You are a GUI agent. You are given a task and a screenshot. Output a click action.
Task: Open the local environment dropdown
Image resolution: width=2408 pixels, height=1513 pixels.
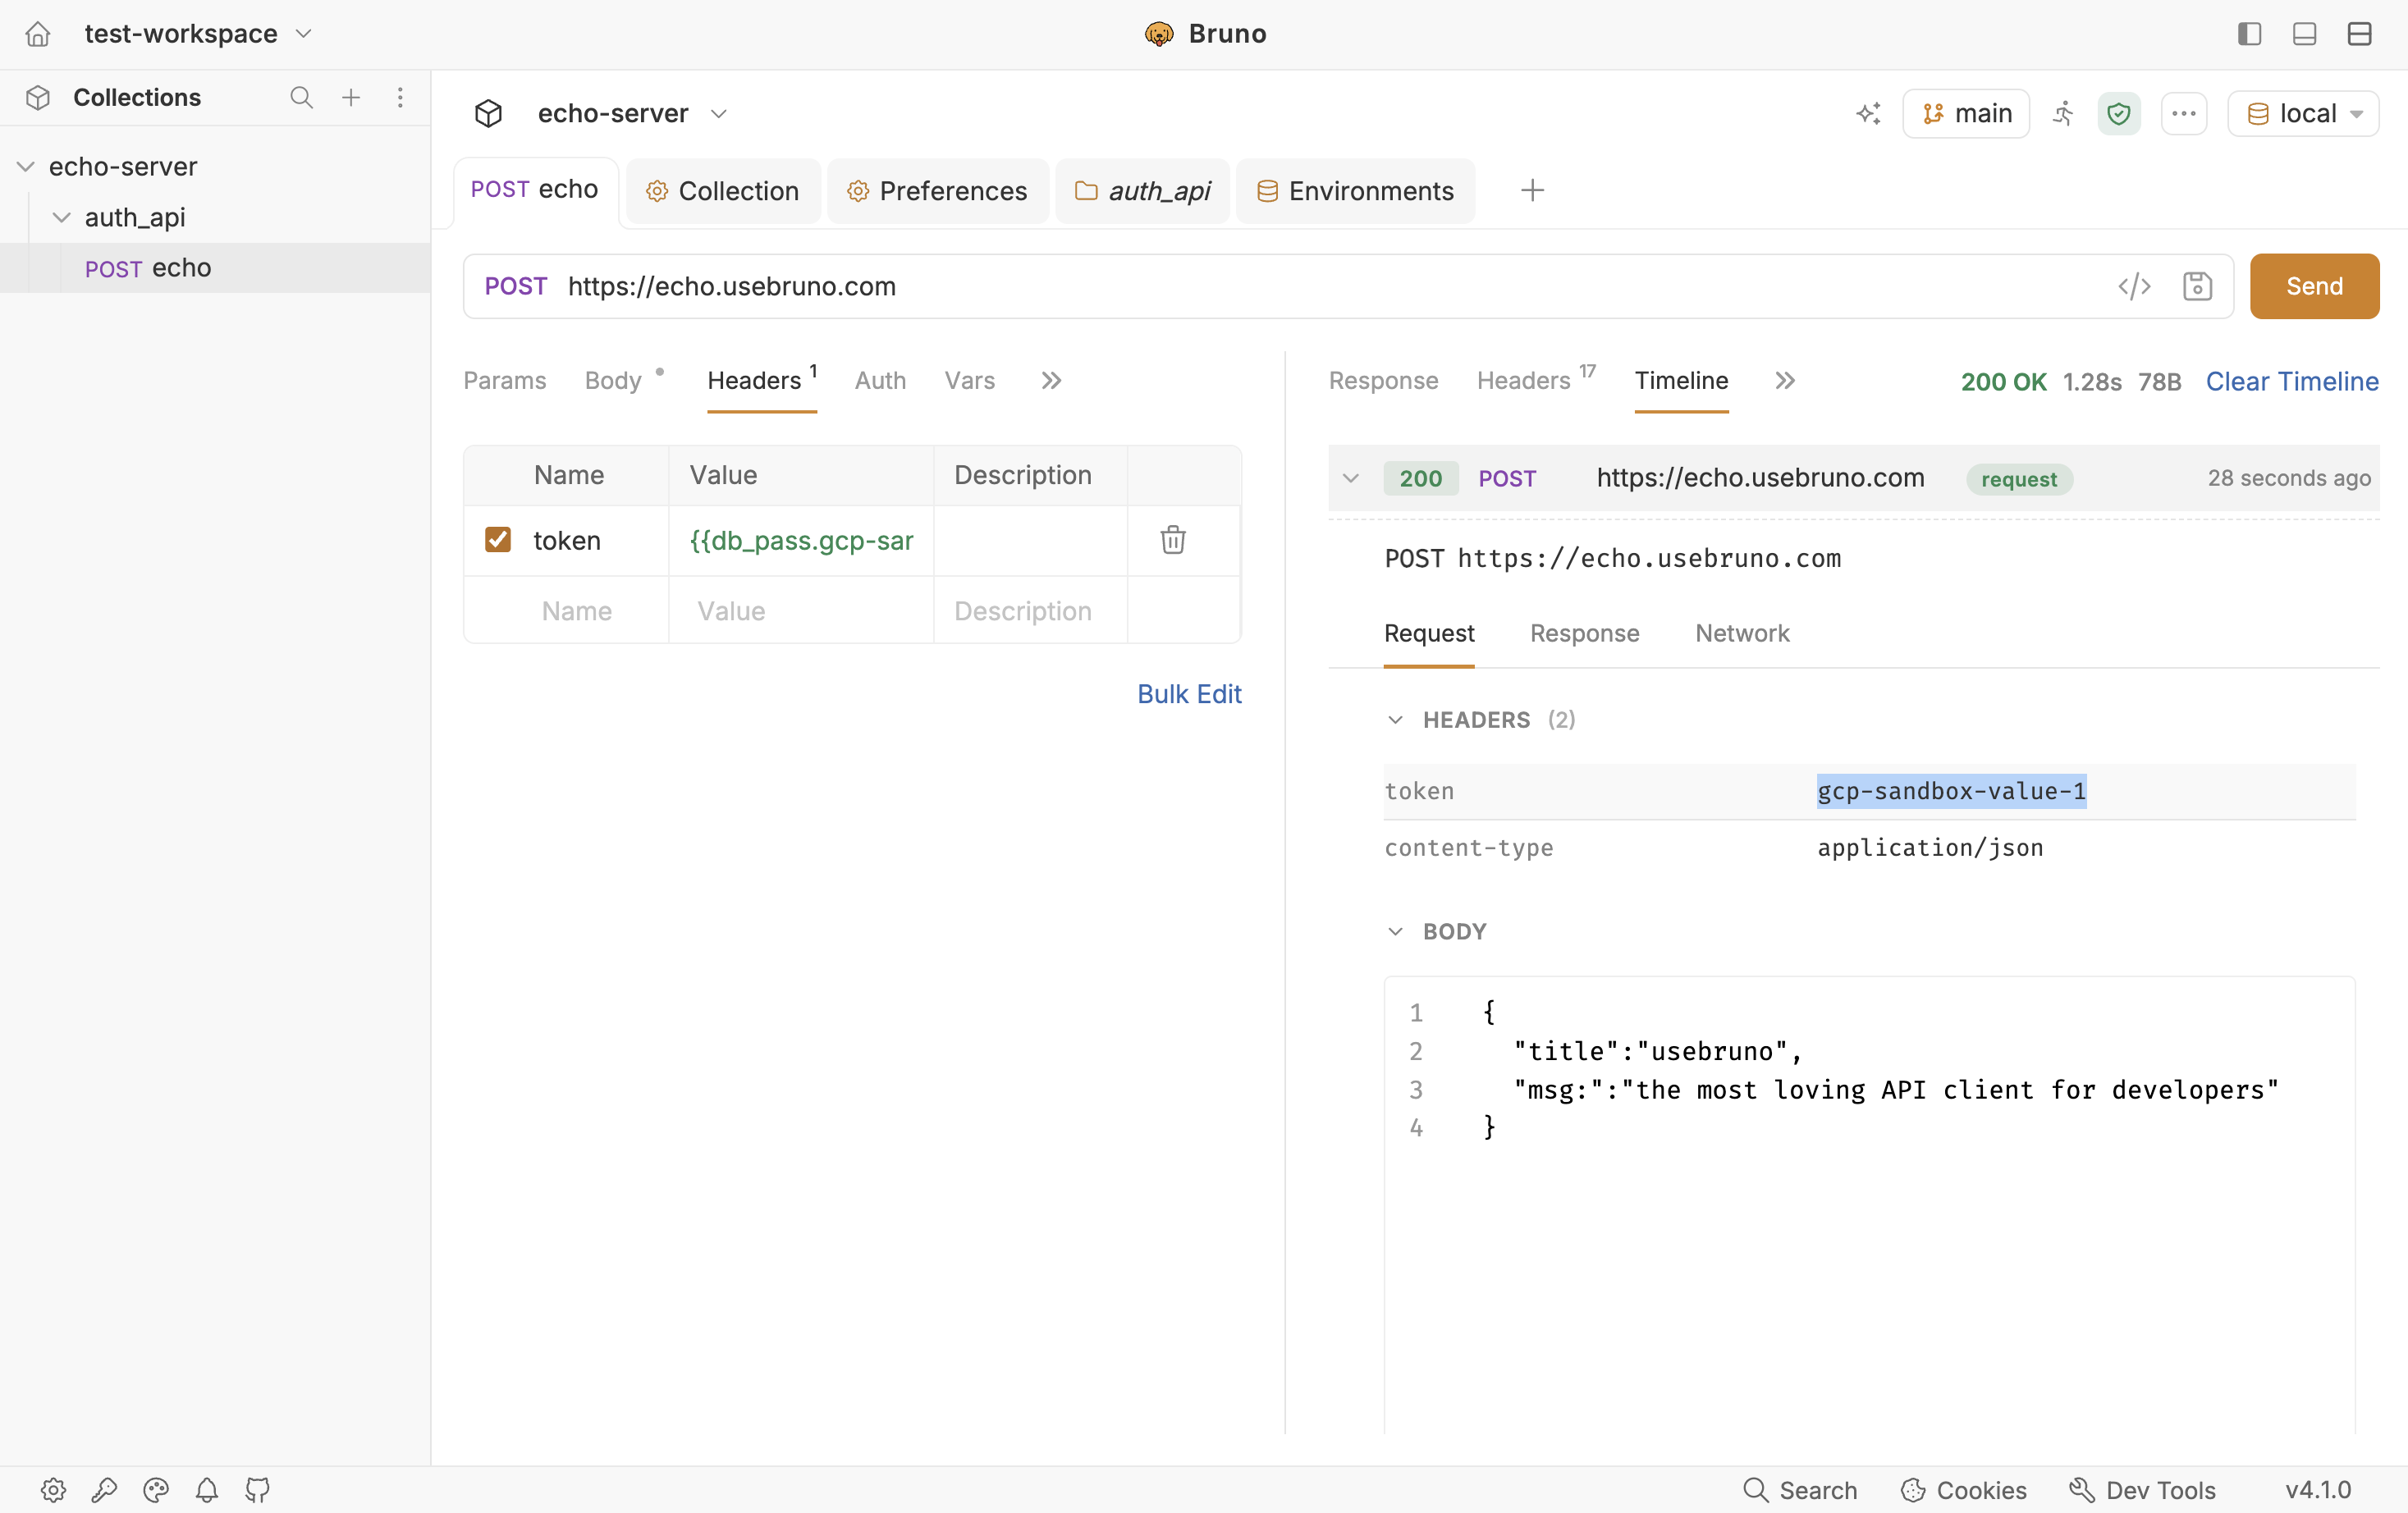tap(2303, 114)
